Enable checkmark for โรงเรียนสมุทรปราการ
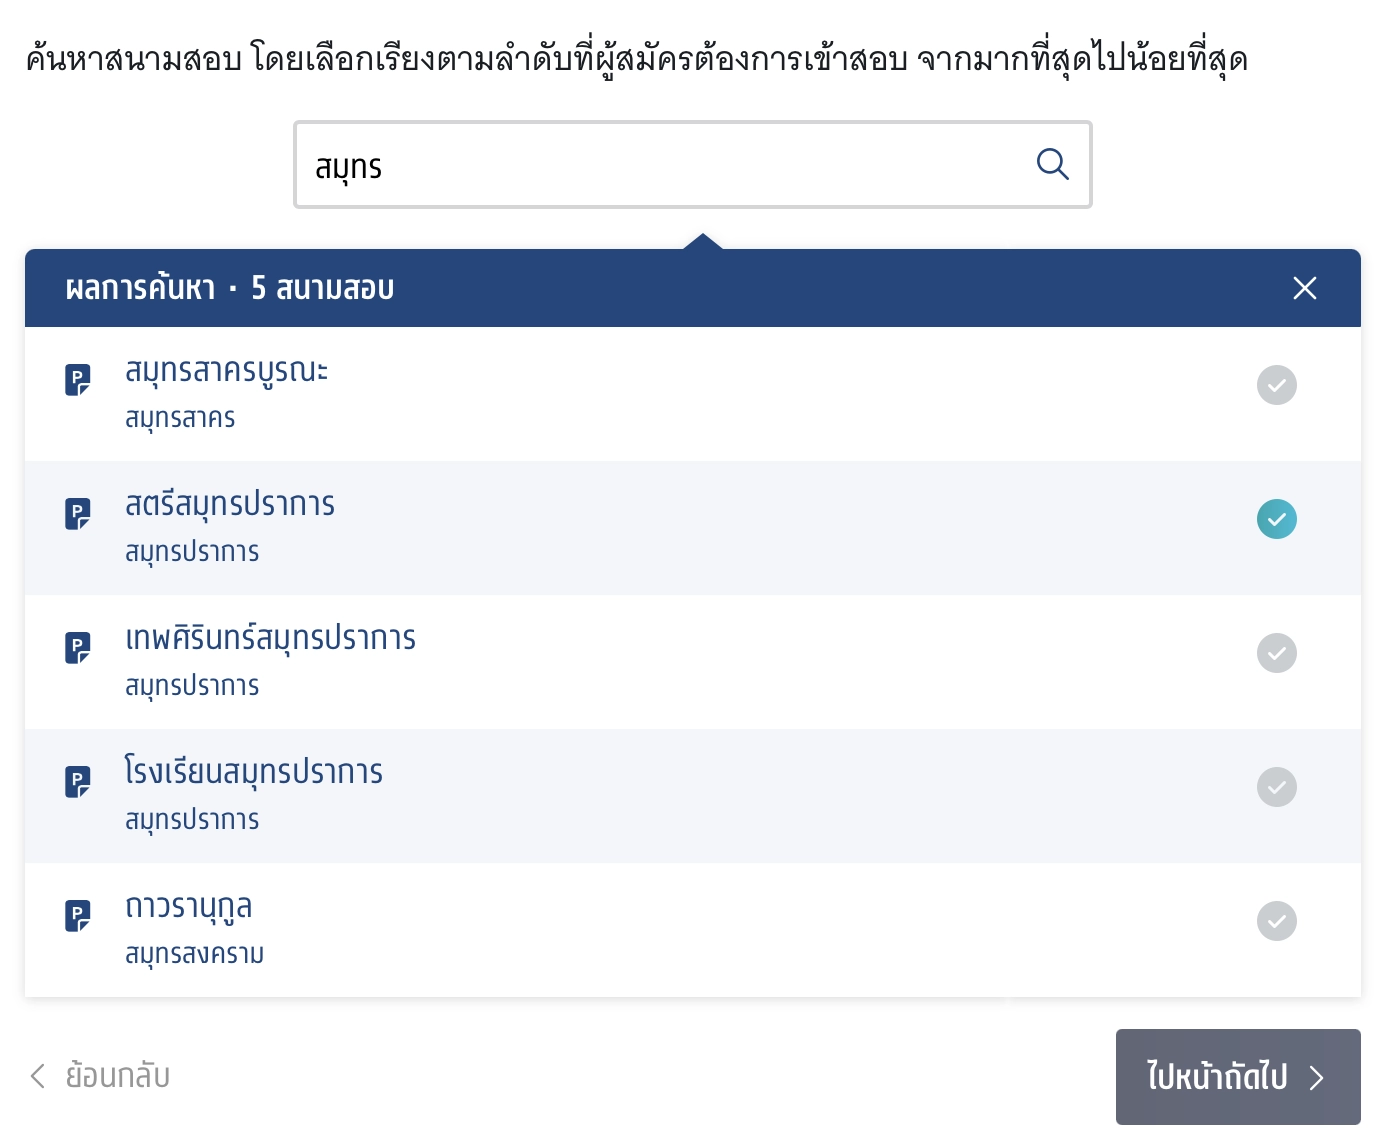The image size is (1386, 1144). pos(1276,787)
